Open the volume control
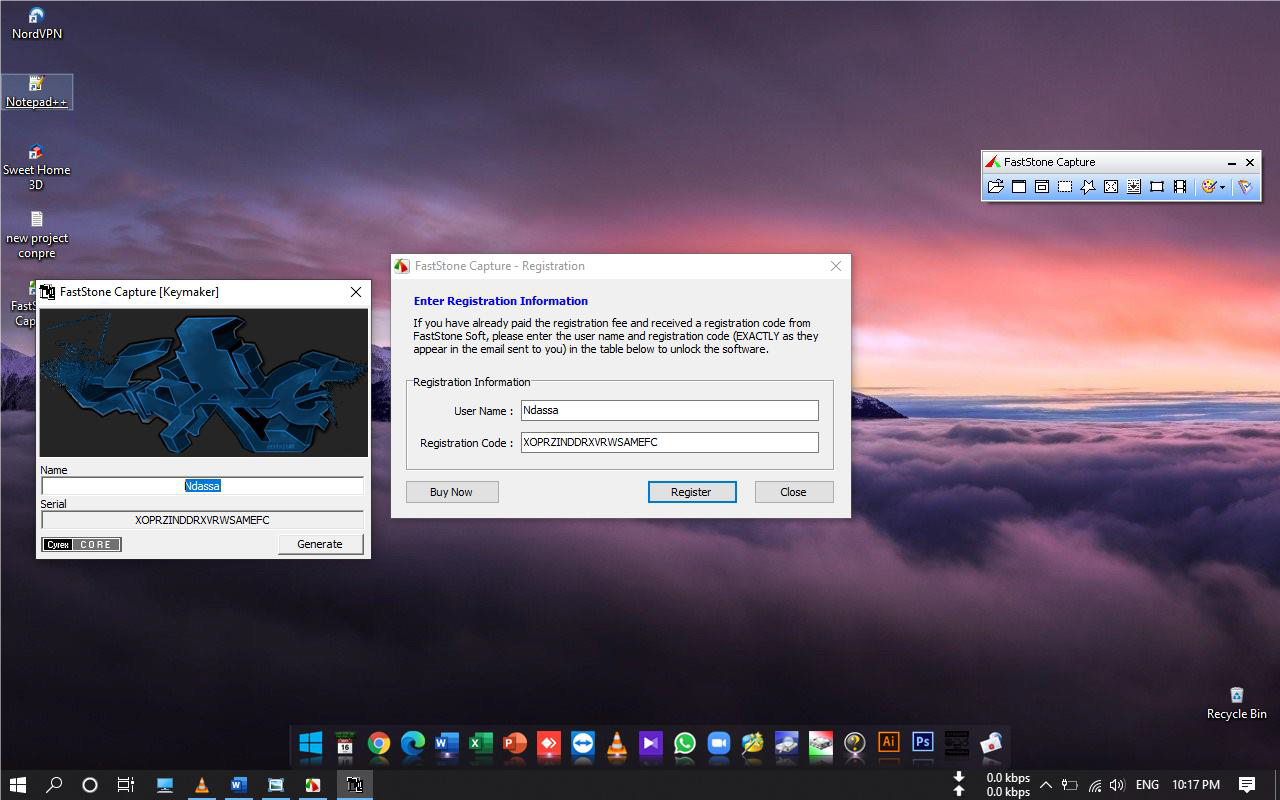The image size is (1280, 800). [1117, 785]
